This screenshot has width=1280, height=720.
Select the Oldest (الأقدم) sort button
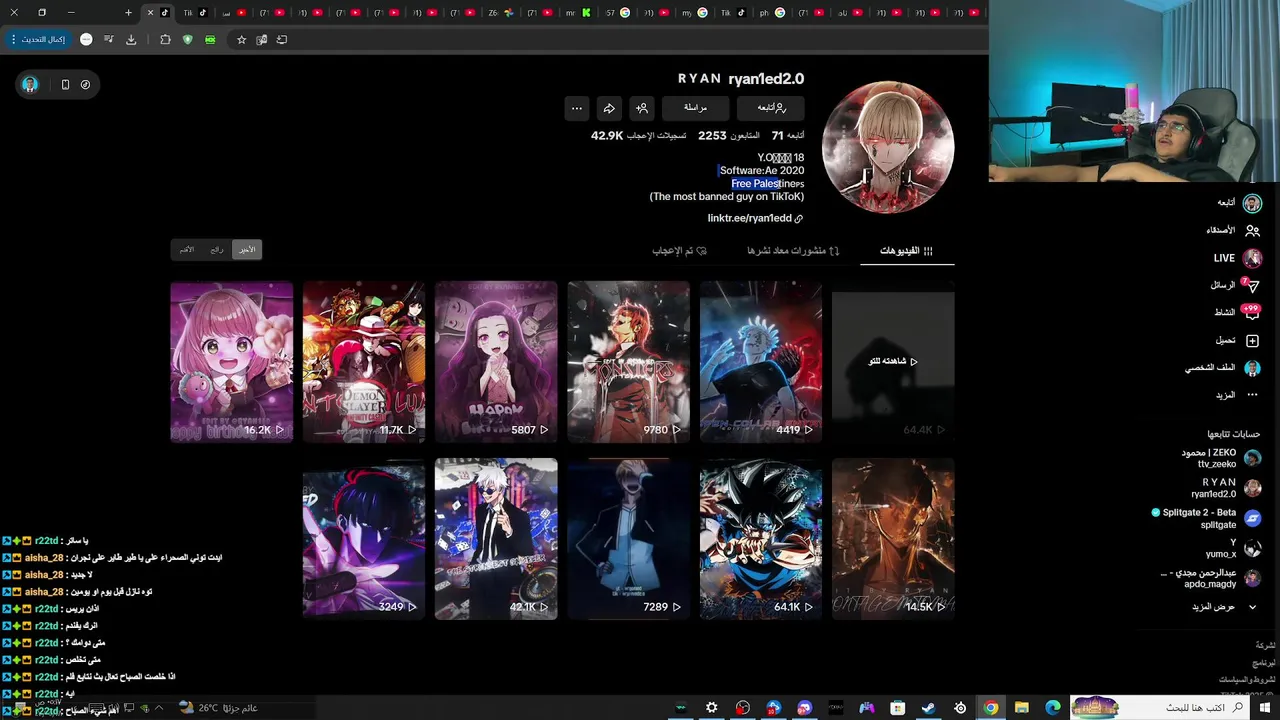187,249
